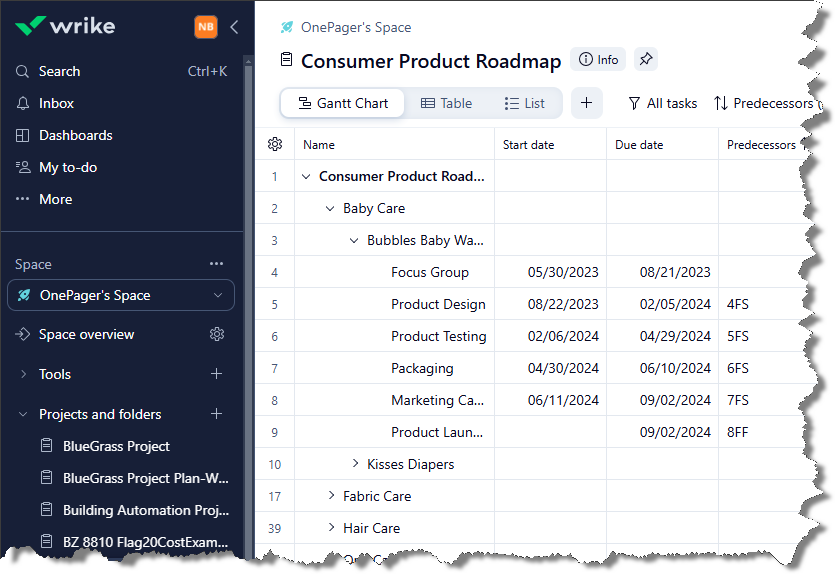Viewport: 835px width, 574px height.
Task: Open Inbox in the sidebar
Action: pyautogui.click(x=56, y=103)
